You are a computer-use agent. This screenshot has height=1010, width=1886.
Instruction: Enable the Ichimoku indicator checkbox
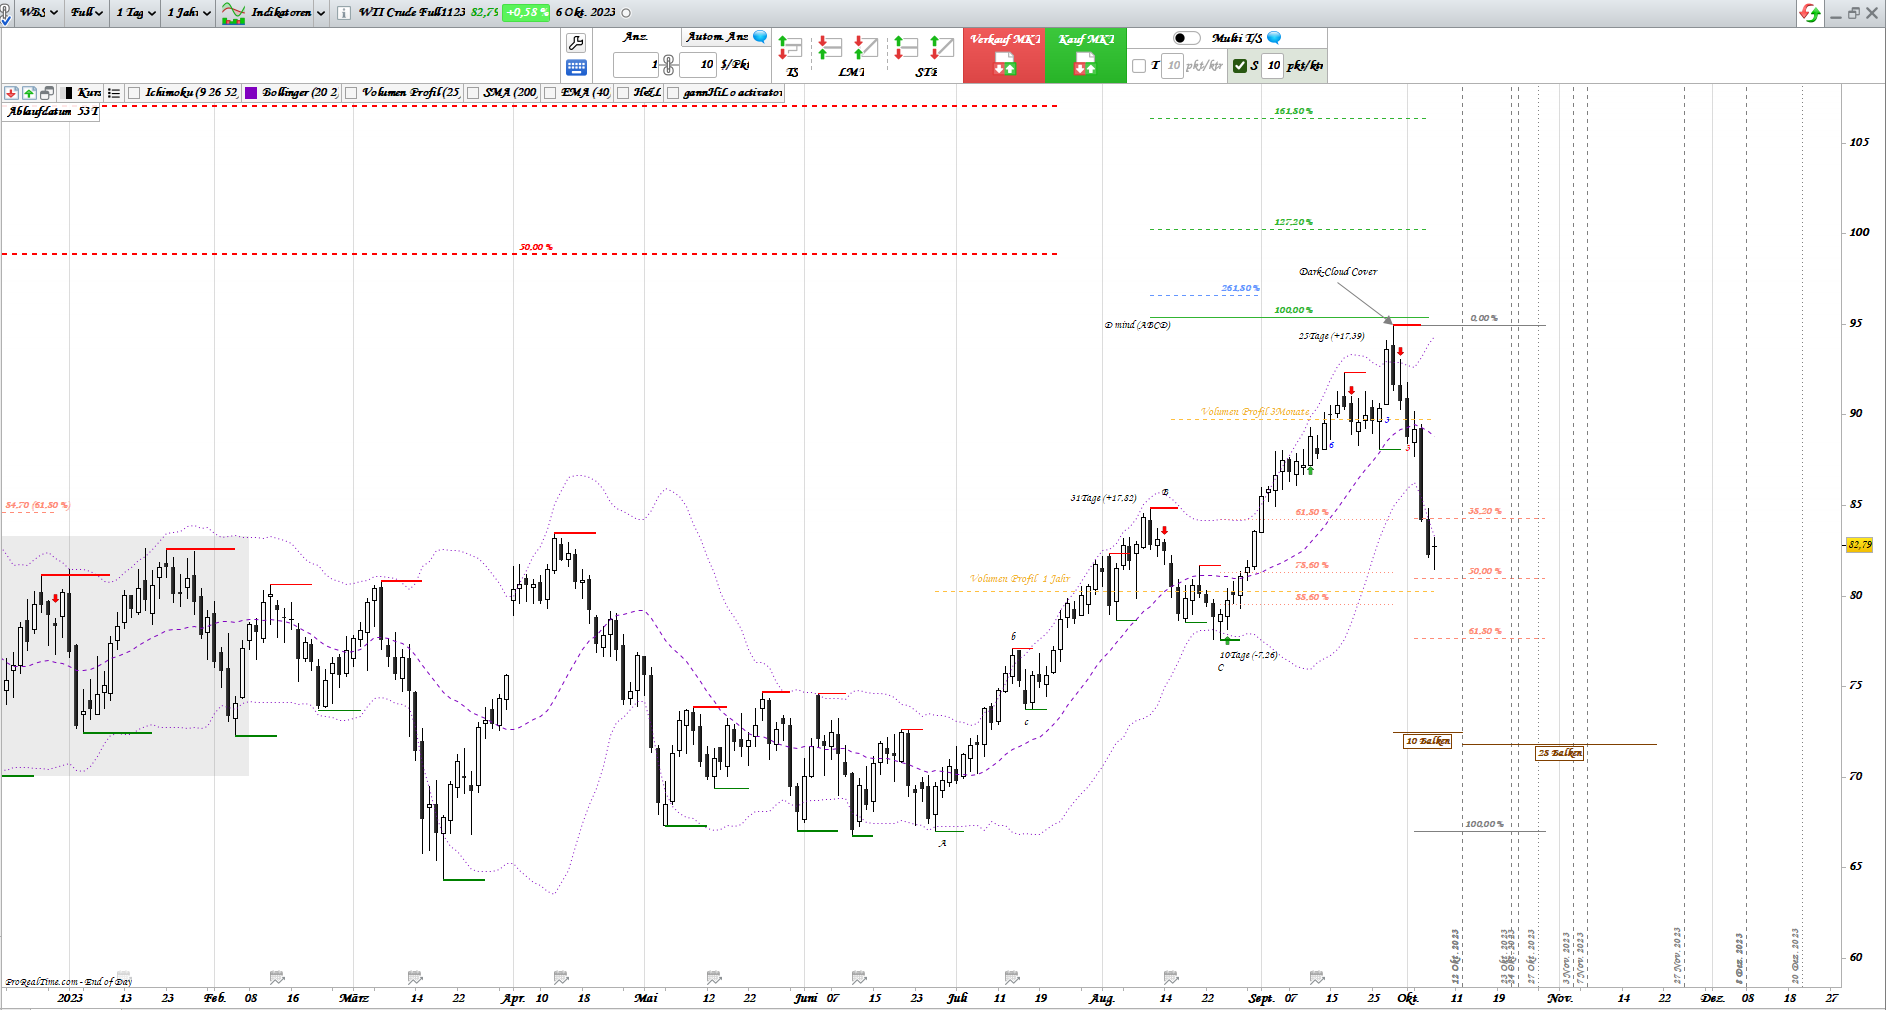click(134, 93)
